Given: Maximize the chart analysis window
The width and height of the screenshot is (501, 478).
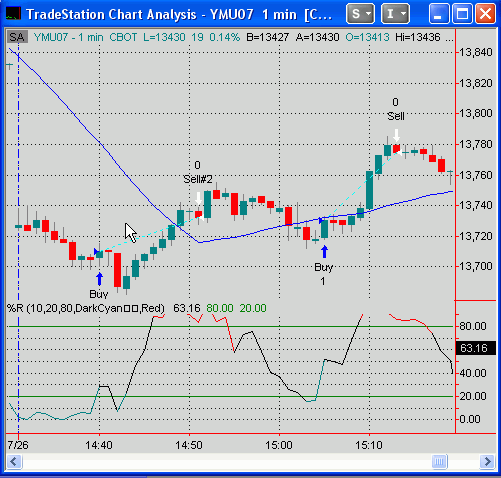Looking at the screenshot, I should point(462,14).
